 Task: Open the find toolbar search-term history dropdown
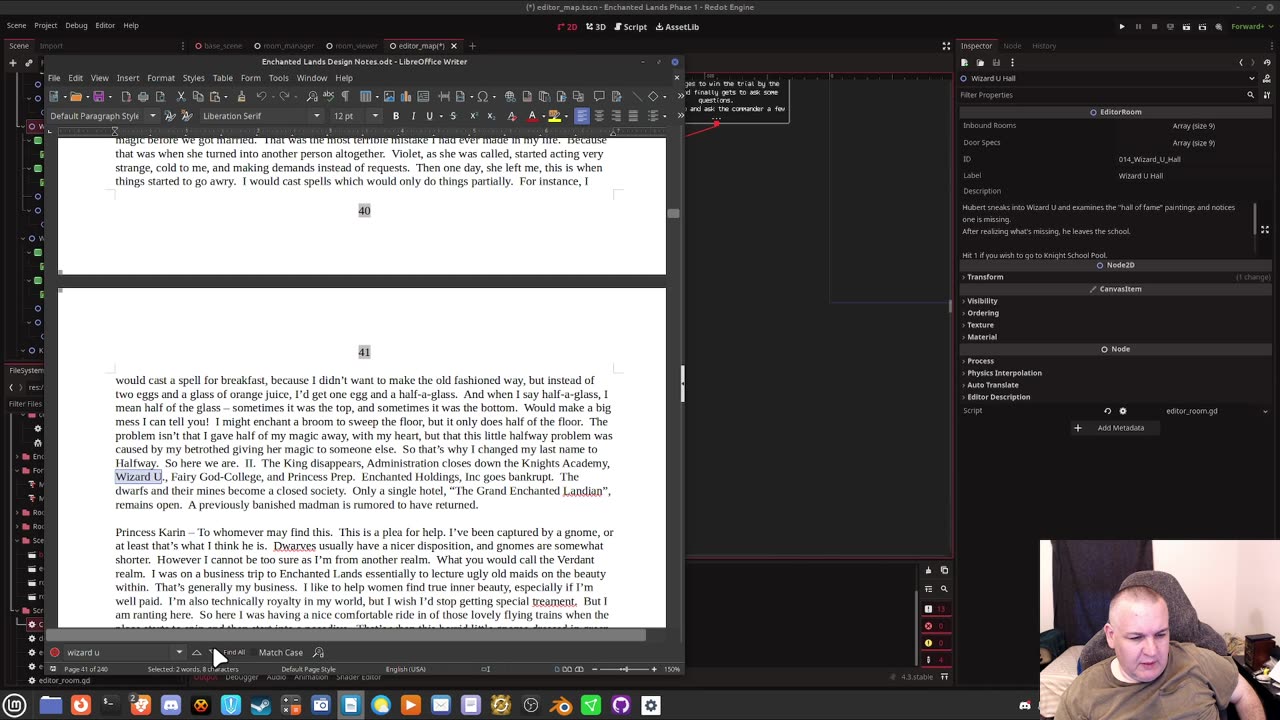(179, 653)
